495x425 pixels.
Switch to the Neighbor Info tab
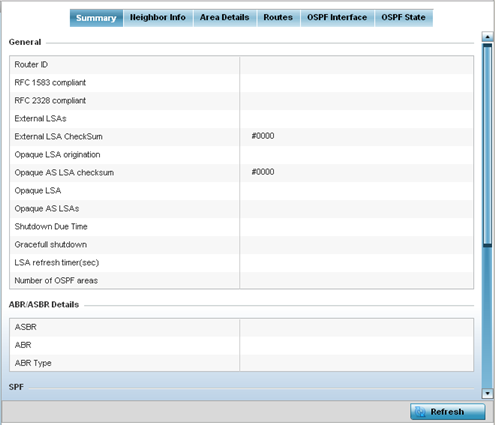click(158, 17)
